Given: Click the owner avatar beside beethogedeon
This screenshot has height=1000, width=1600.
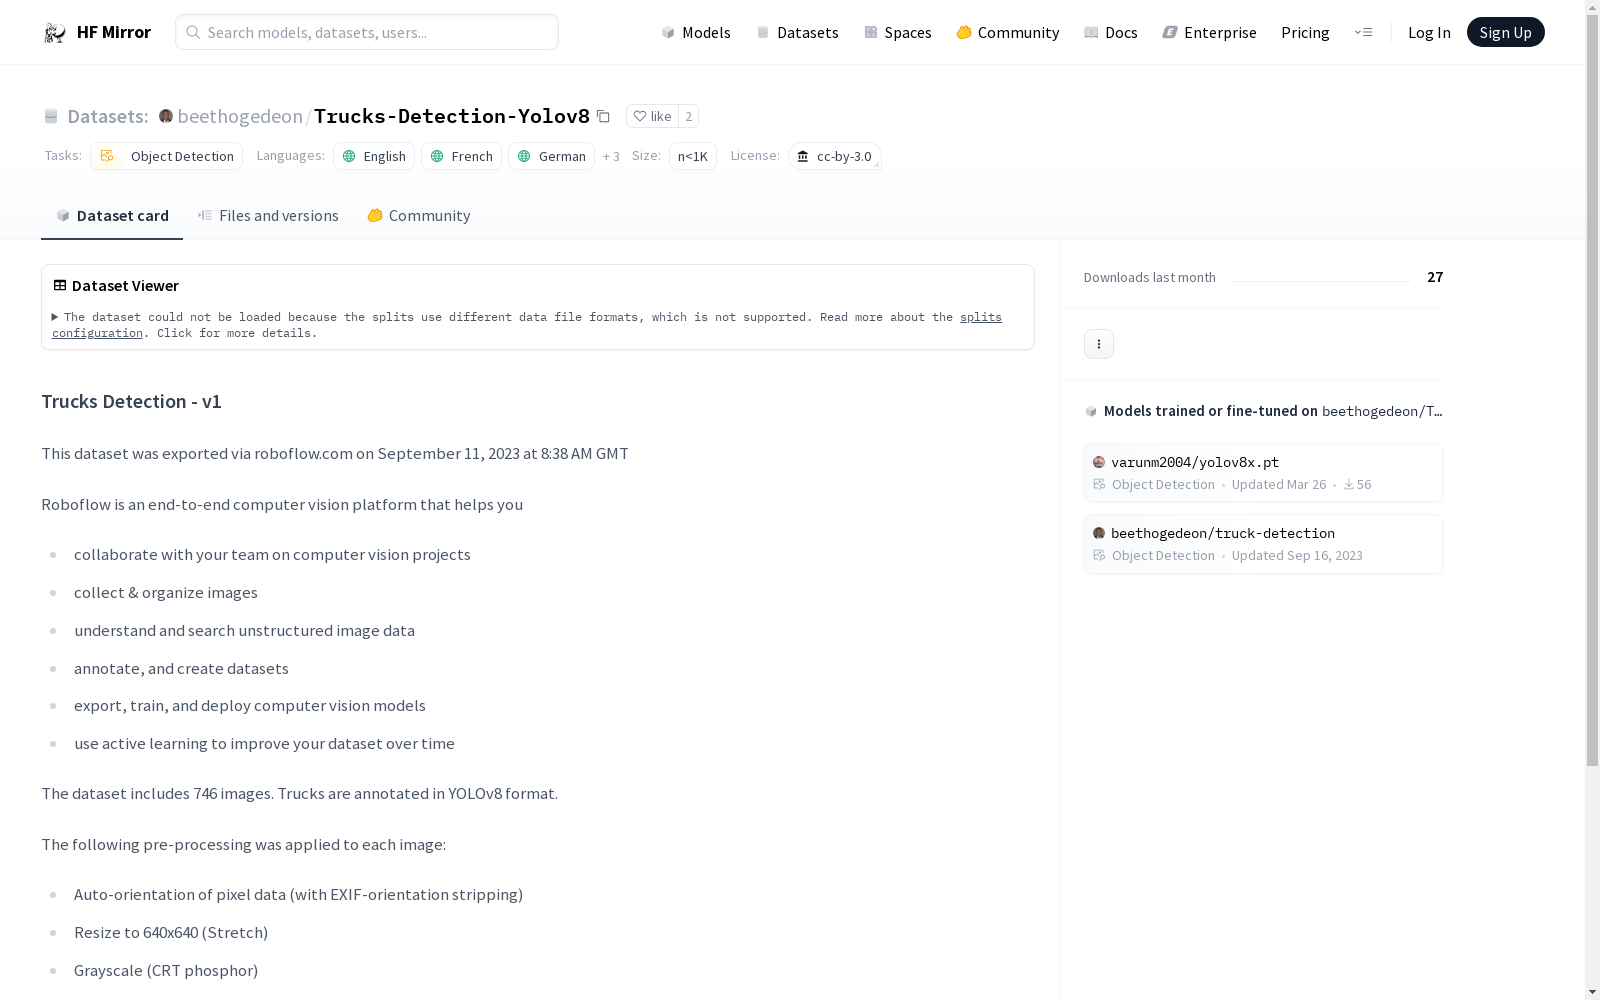Looking at the screenshot, I should pos(166,116).
